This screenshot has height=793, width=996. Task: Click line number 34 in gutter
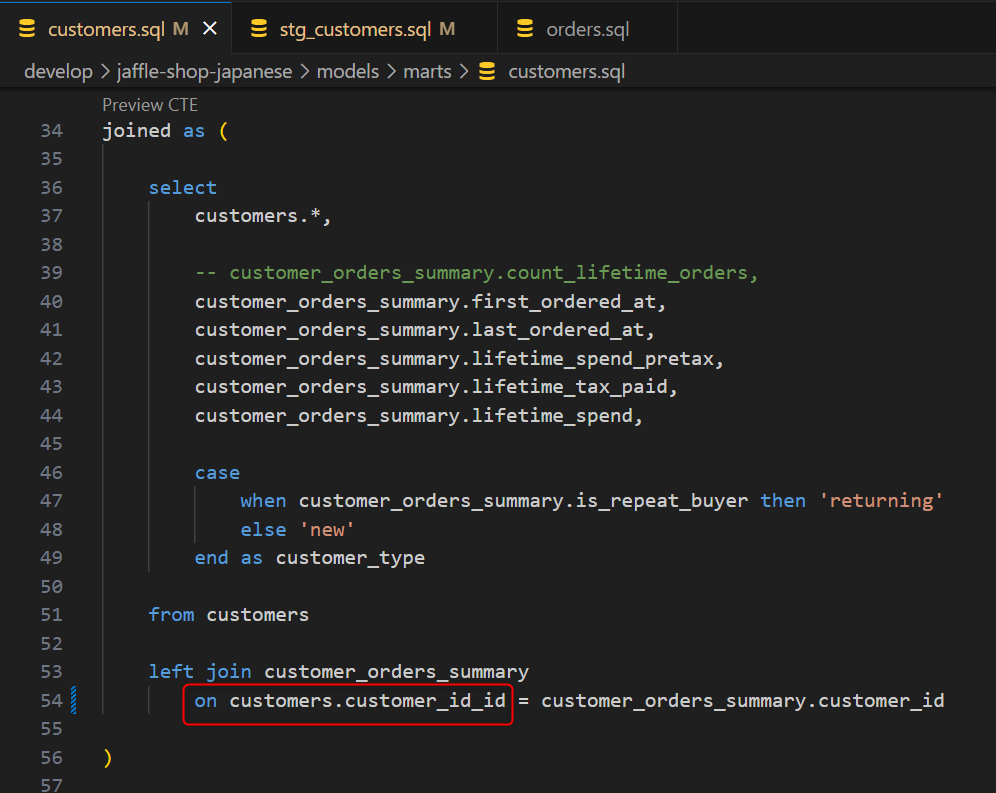click(51, 131)
